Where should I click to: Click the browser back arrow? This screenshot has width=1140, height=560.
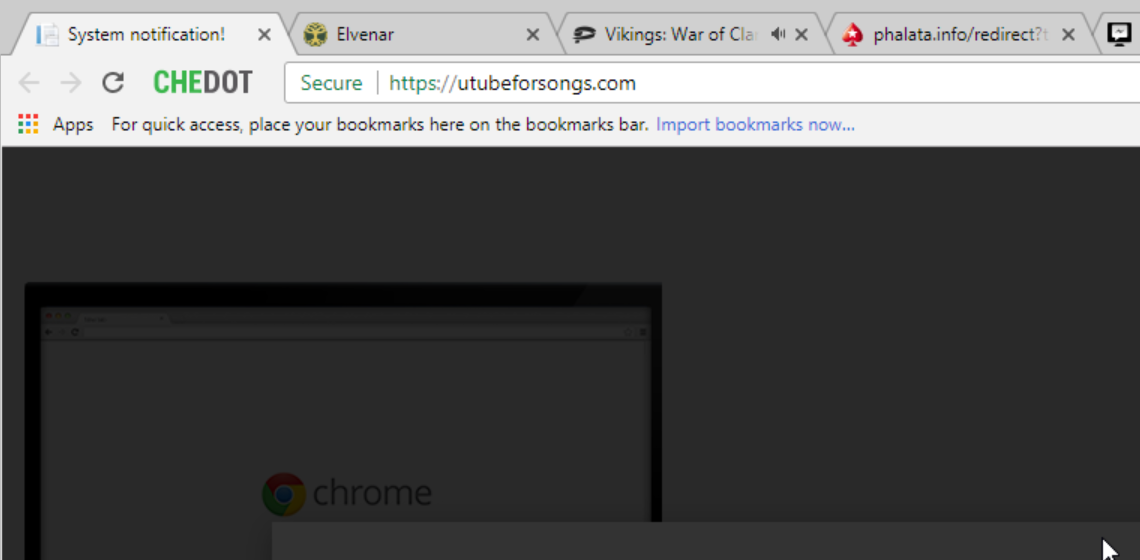29,83
